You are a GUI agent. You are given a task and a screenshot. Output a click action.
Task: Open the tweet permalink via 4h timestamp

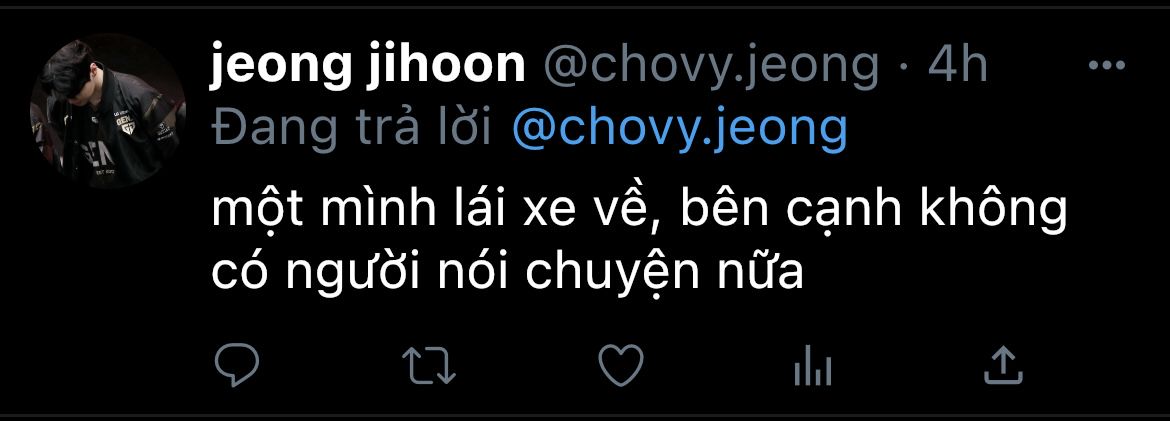click(958, 66)
